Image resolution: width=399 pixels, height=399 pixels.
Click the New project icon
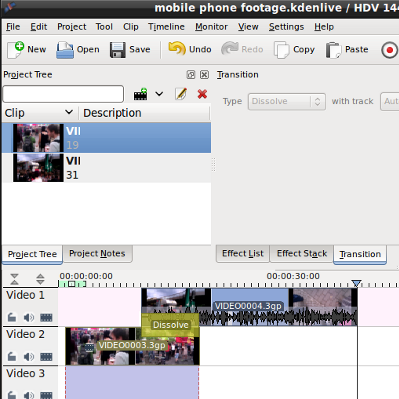15,50
